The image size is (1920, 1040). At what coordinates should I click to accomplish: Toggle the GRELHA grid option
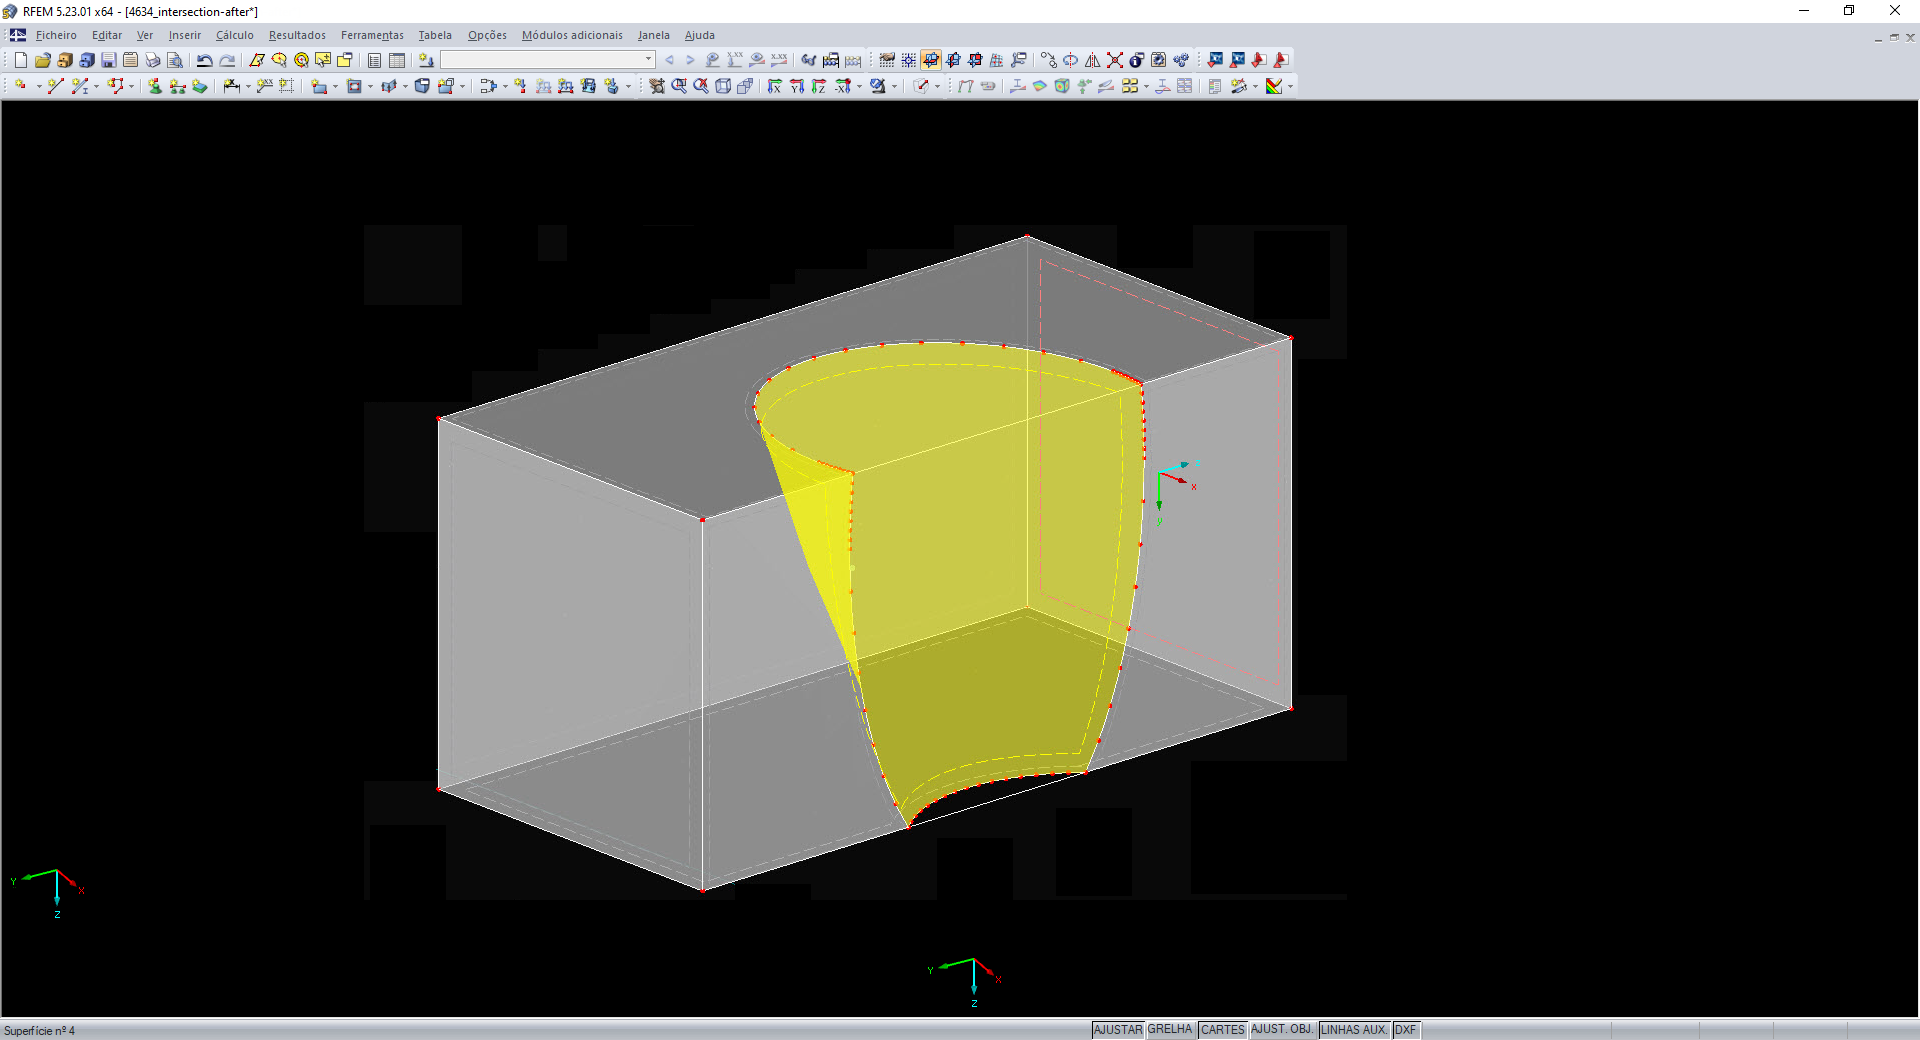coord(1170,1030)
